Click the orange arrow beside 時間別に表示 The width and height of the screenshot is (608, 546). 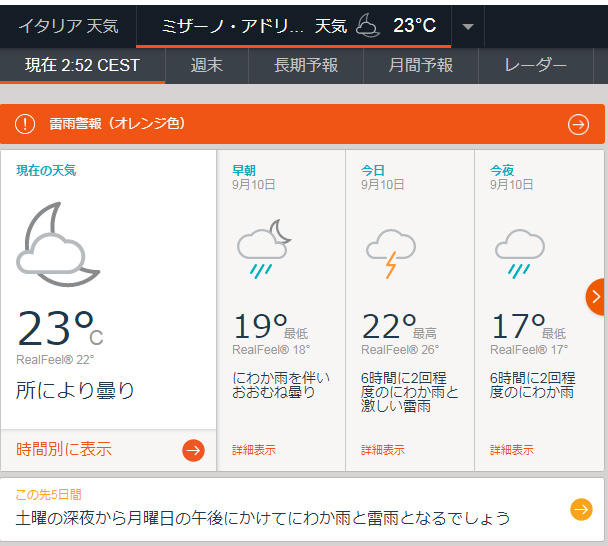193,450
